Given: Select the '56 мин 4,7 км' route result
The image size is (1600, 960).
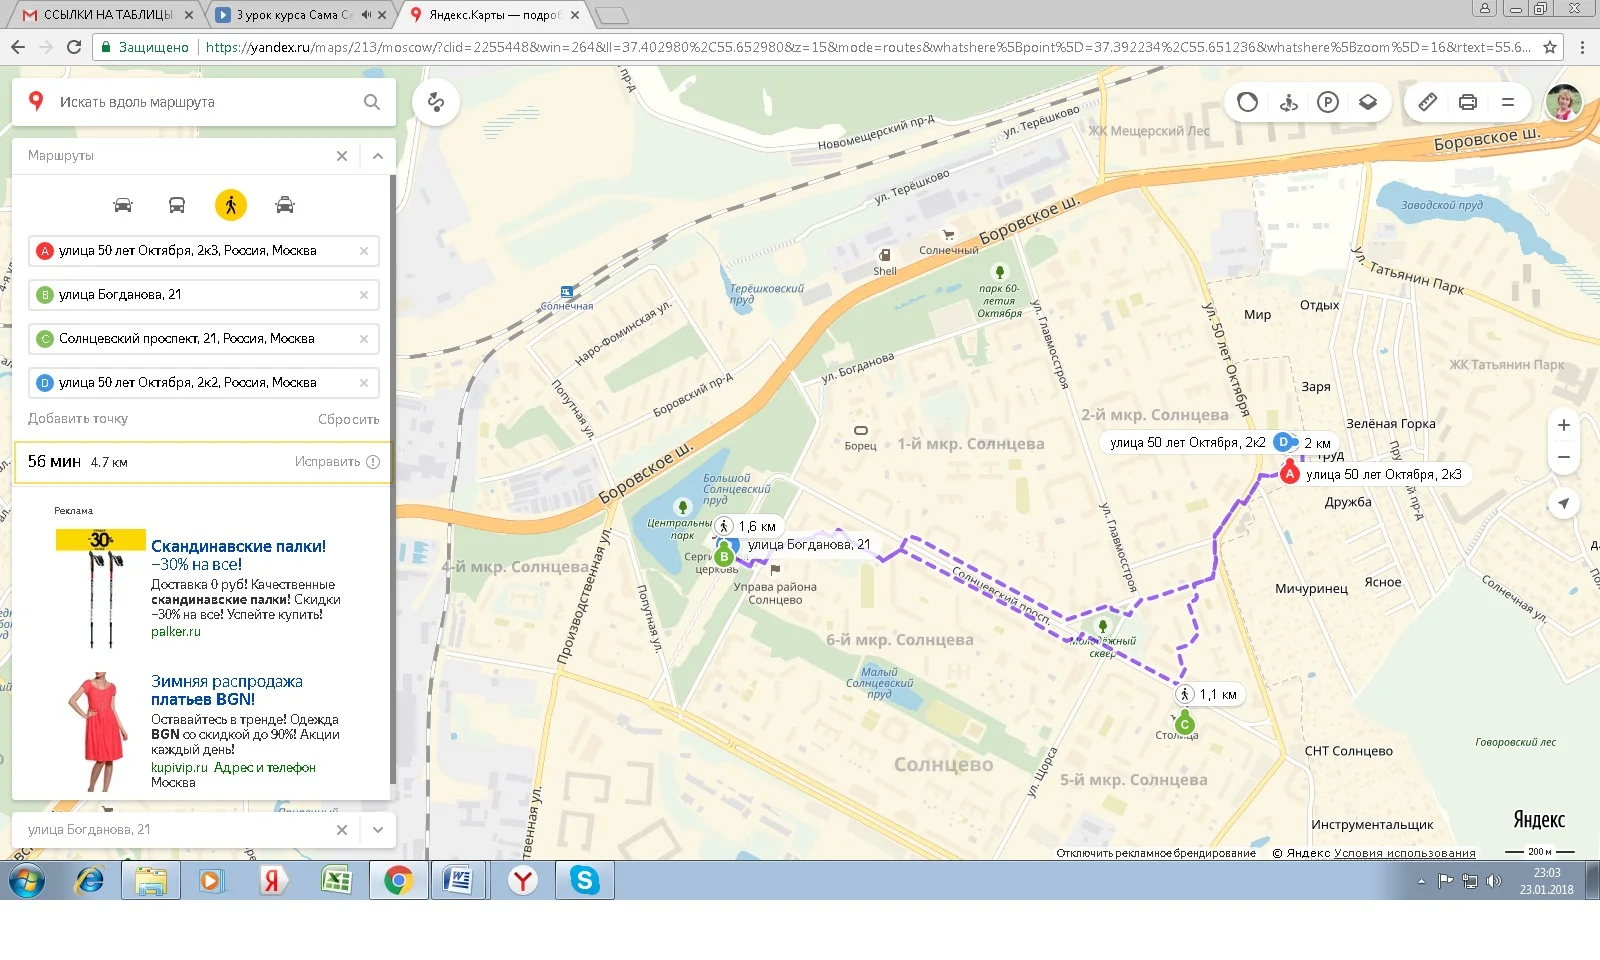Looking at the screenshot, I should coord(203,462).
